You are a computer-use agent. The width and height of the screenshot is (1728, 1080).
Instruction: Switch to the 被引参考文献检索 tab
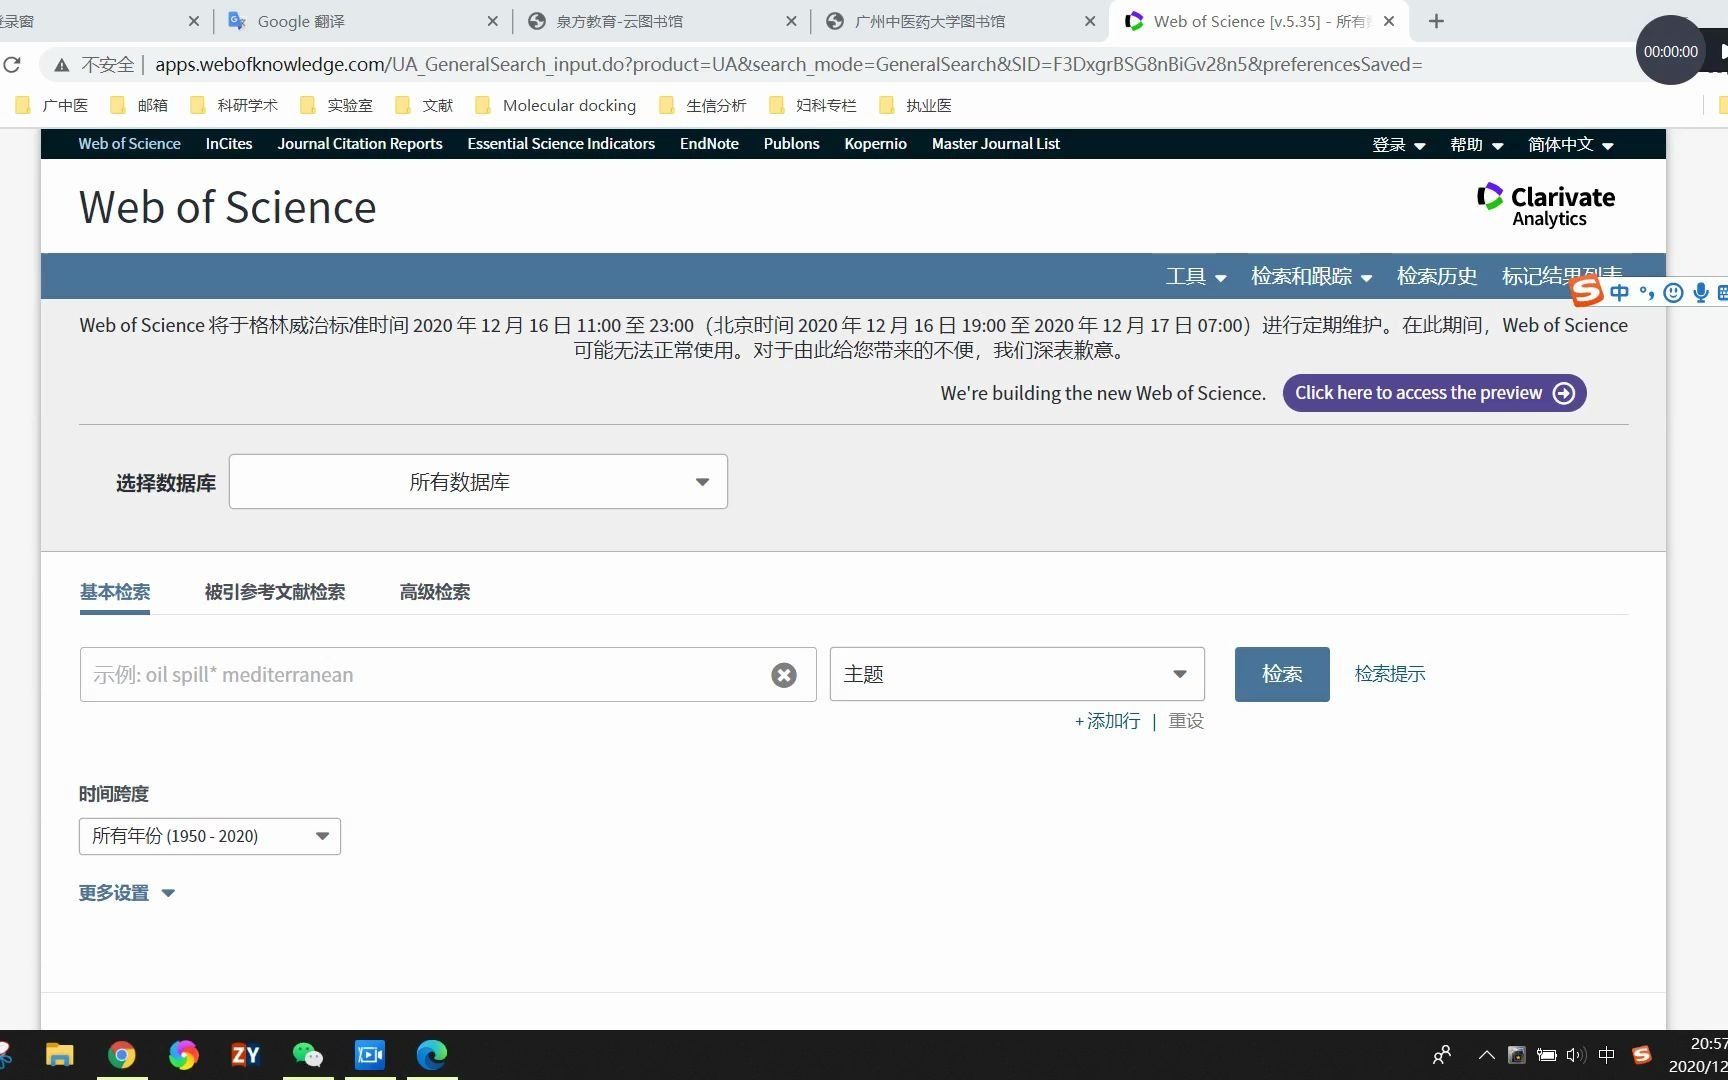click(x=275, y=592)
